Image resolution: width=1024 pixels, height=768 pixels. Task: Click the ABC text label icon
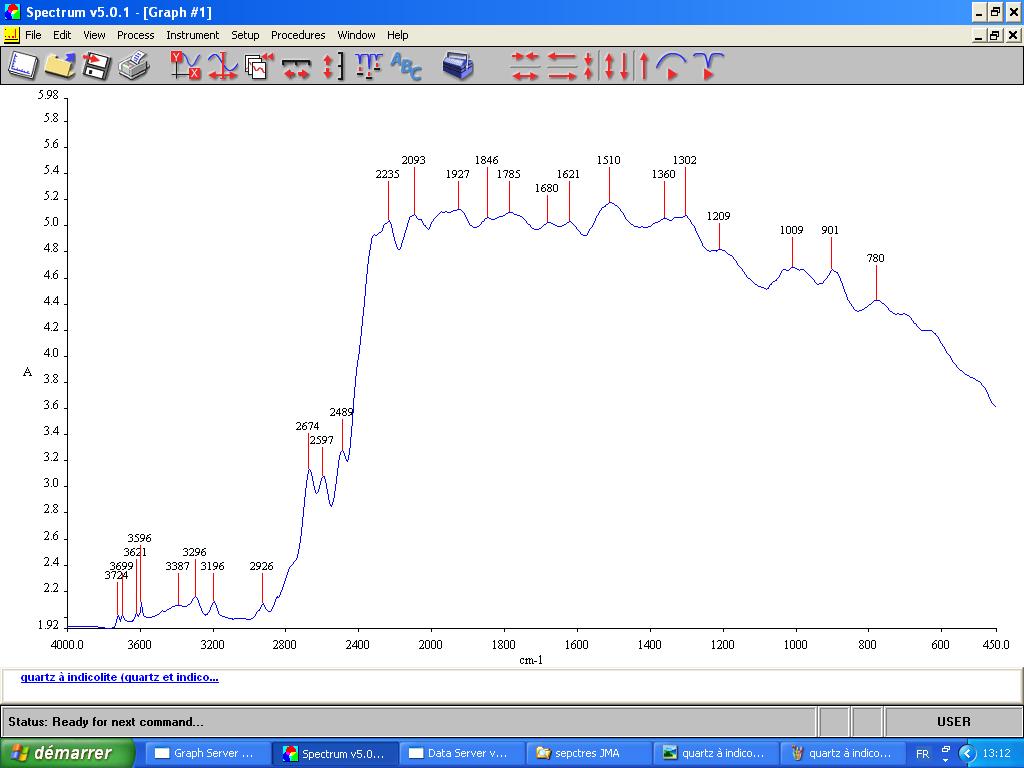(x=406, y=66)
